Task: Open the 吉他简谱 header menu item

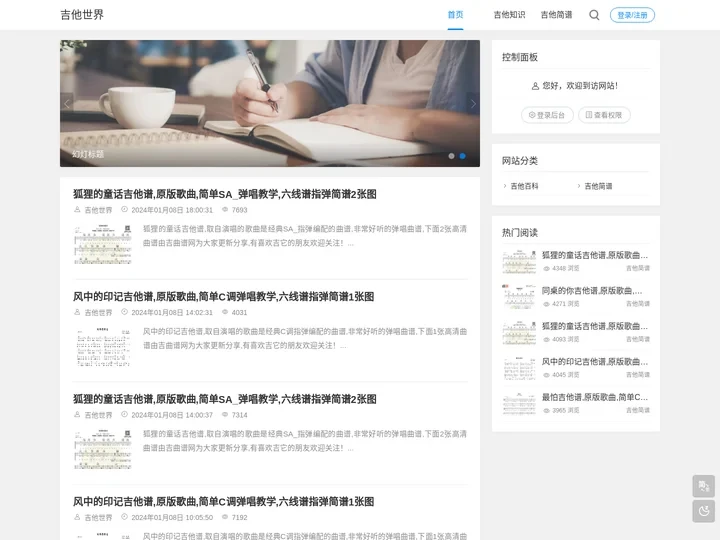Action: (x=556, y=15)
